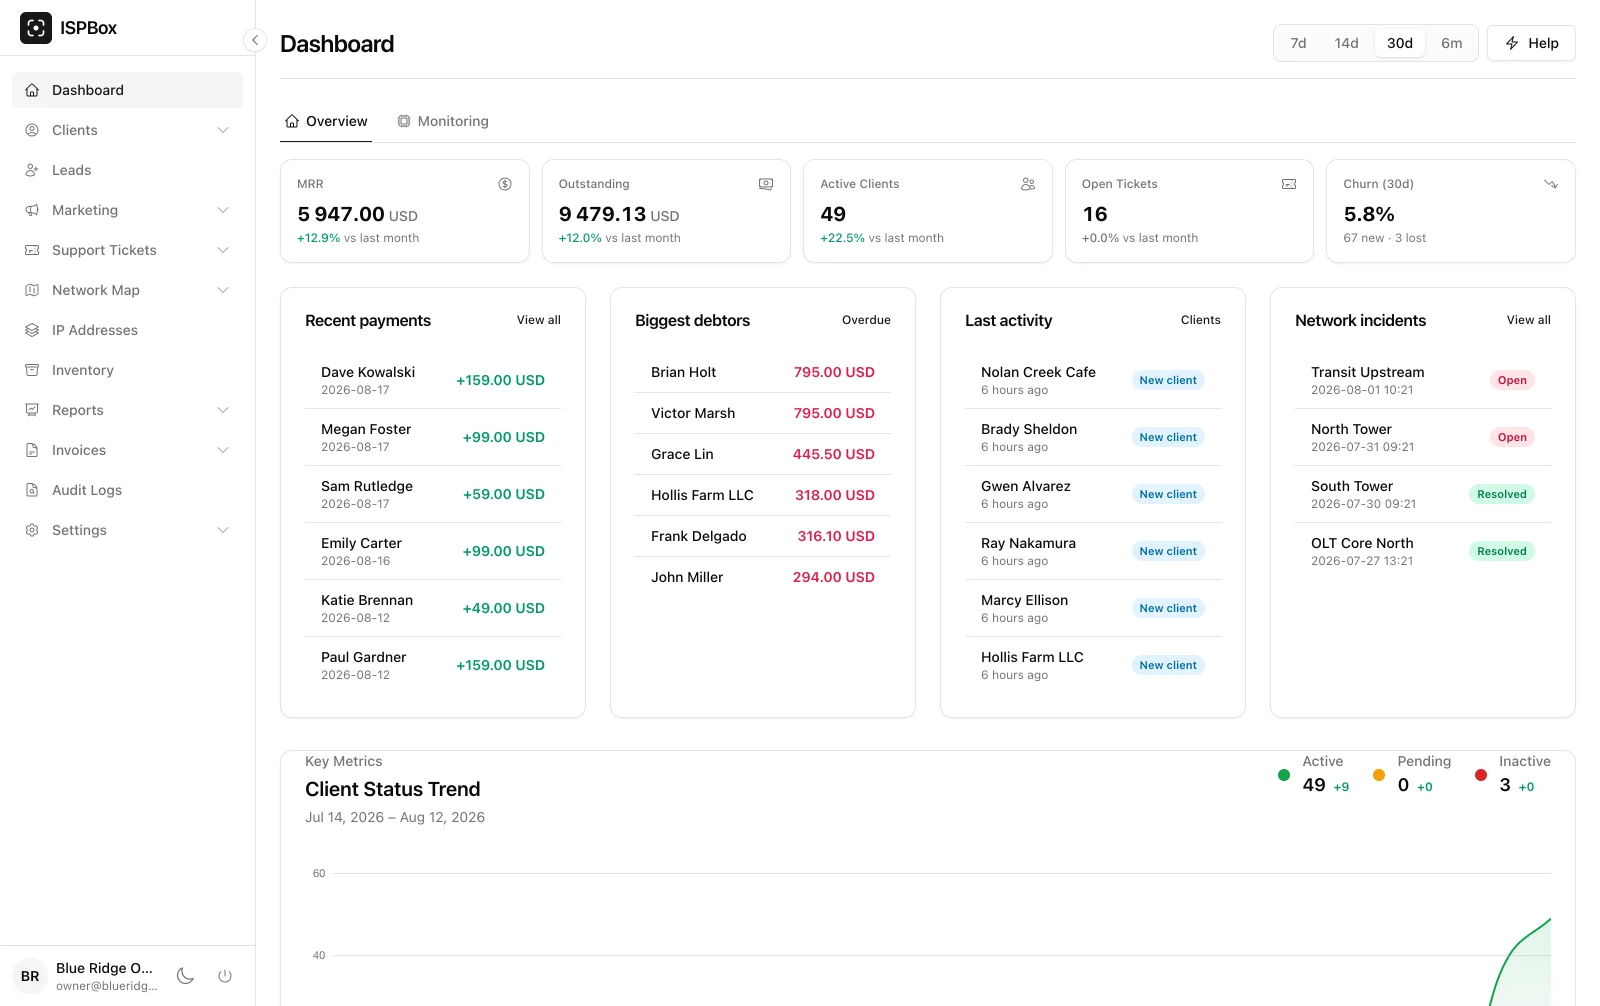Viewport: 1600px width, 1006px height.
Task: Open the OLT Core North incident
Action: [1423, 551]
